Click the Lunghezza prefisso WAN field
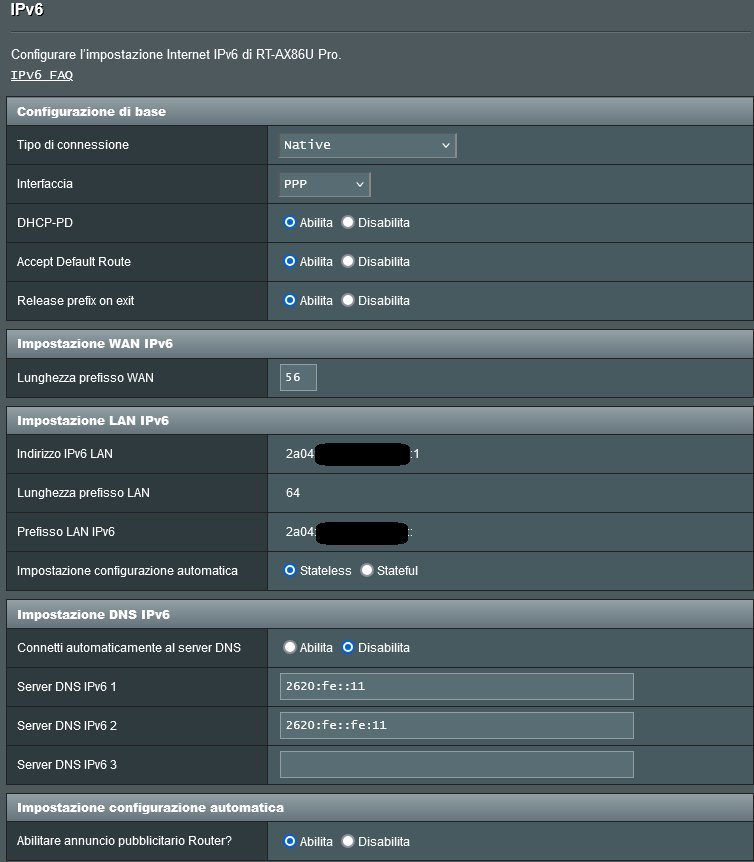Viewport: 754px width, 862px height. (x=298, y=378)
